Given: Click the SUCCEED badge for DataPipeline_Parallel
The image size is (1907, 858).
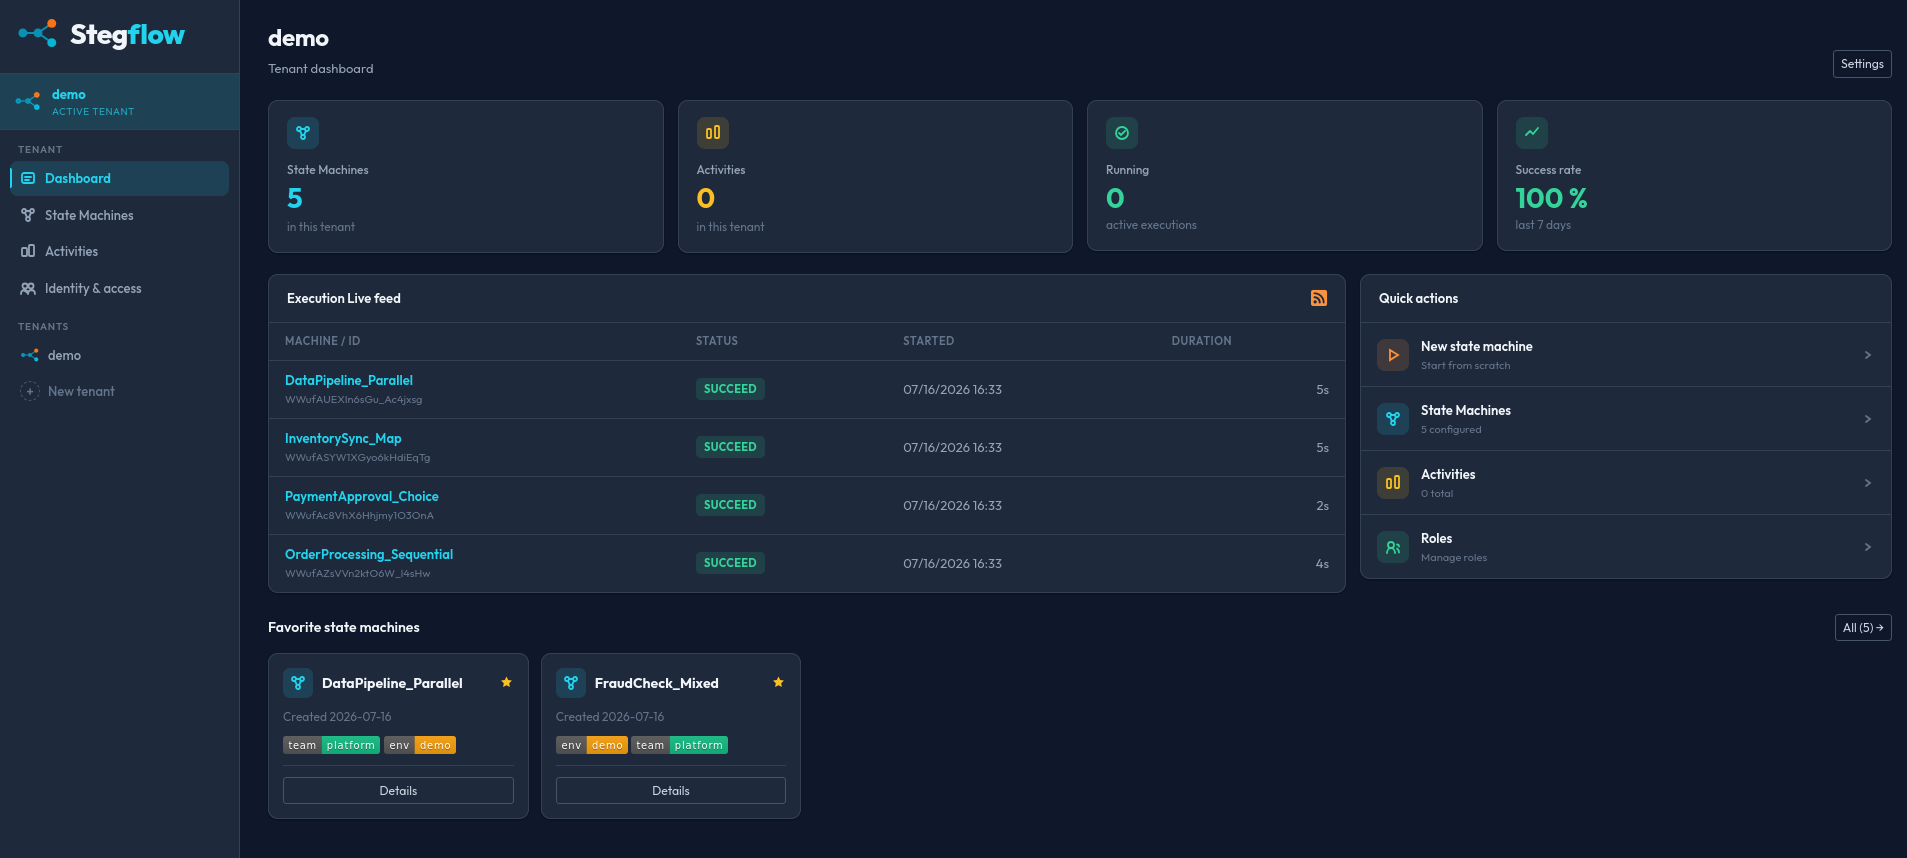Looking at the screenshot, I should (730, 389).
